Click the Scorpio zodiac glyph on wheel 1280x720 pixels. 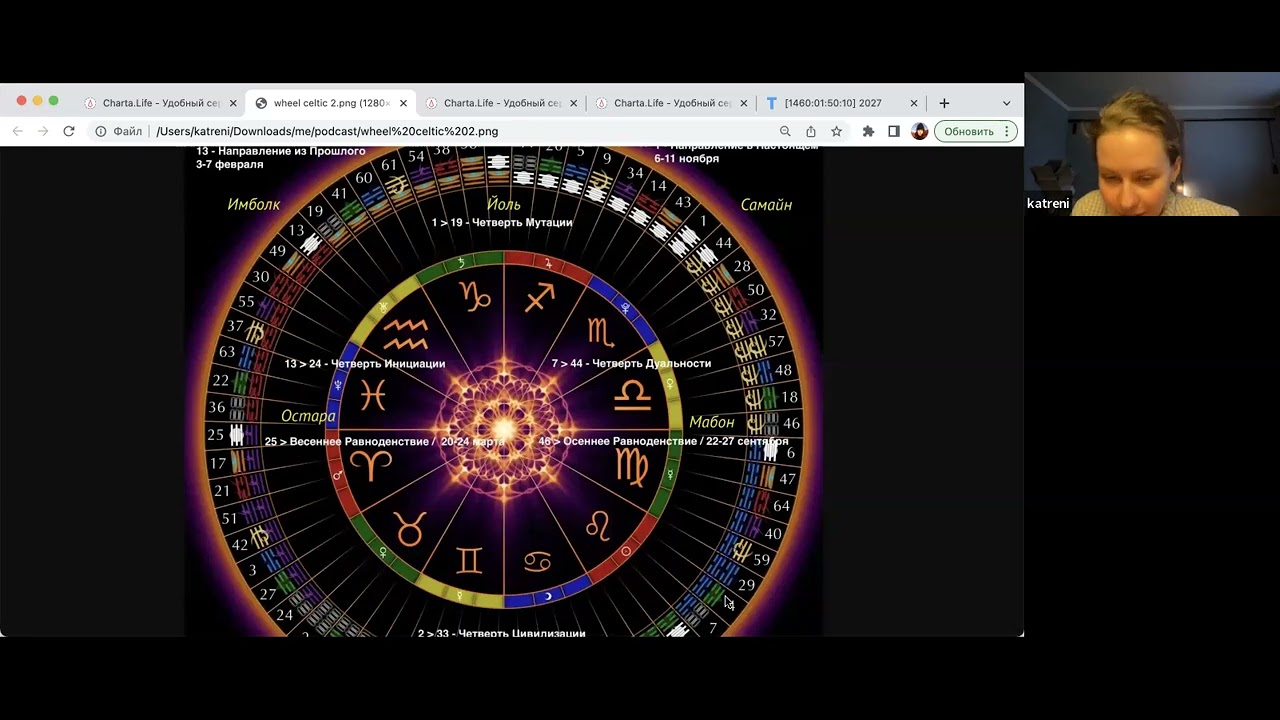tap(602, 331)
